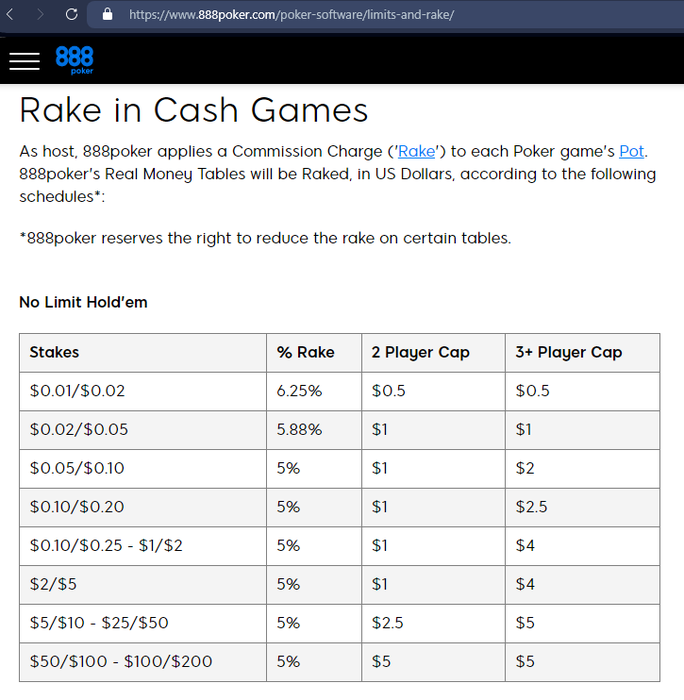Click the '% Rake' column header
This screenshot has width=684, height=700.
tap(305, 352)
